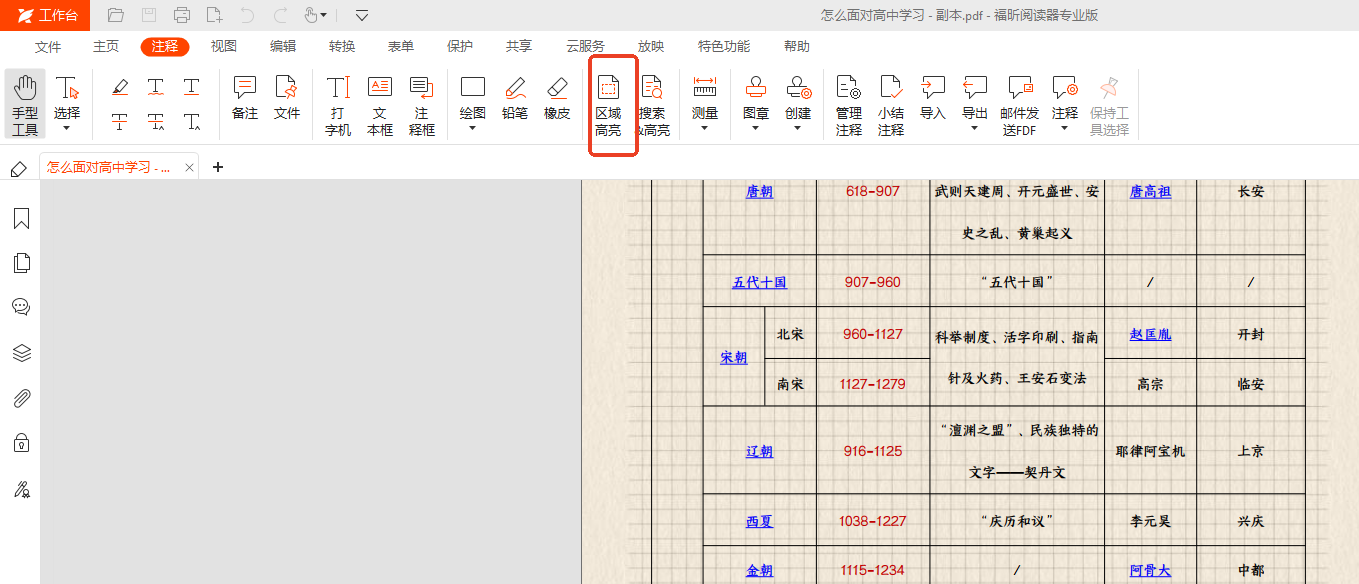Close the 怎么面对高中学习 document tab
This screenshot has width=1359, height=584.
pyautogui.click(x=190, y=168)
